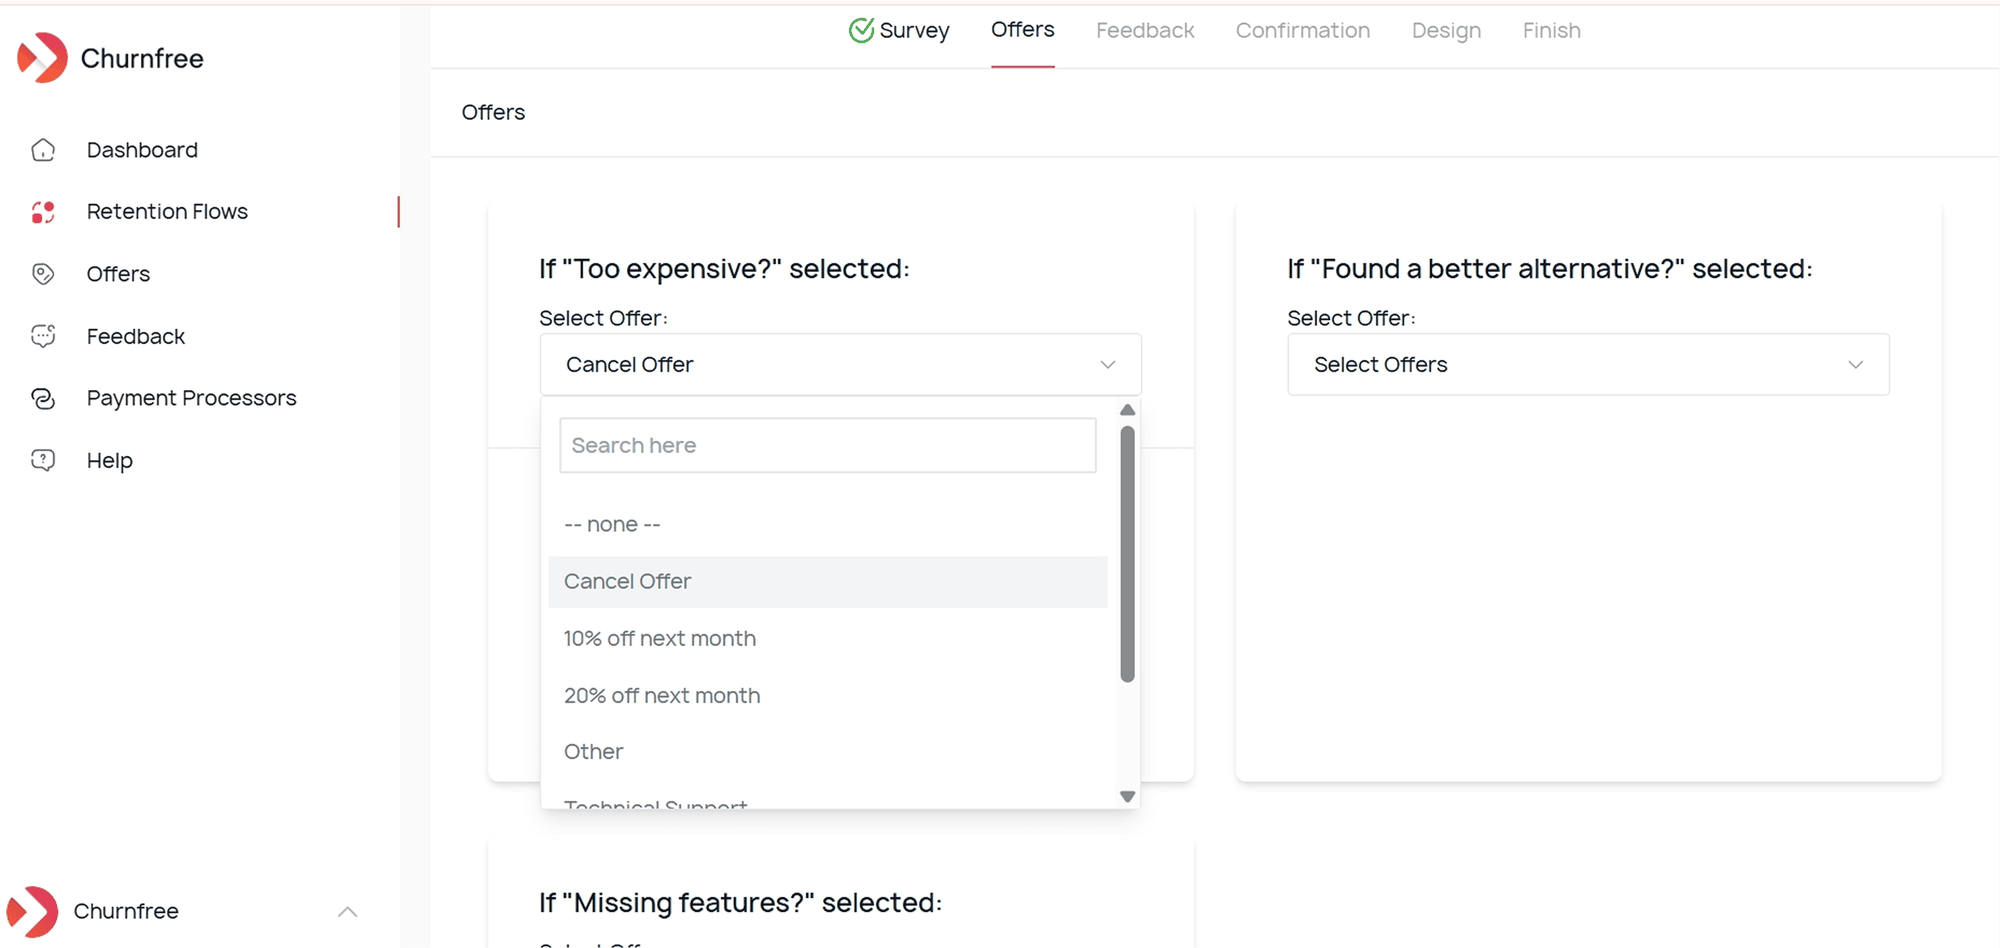Switch to the Feedback step tab

coord(1145,31)
